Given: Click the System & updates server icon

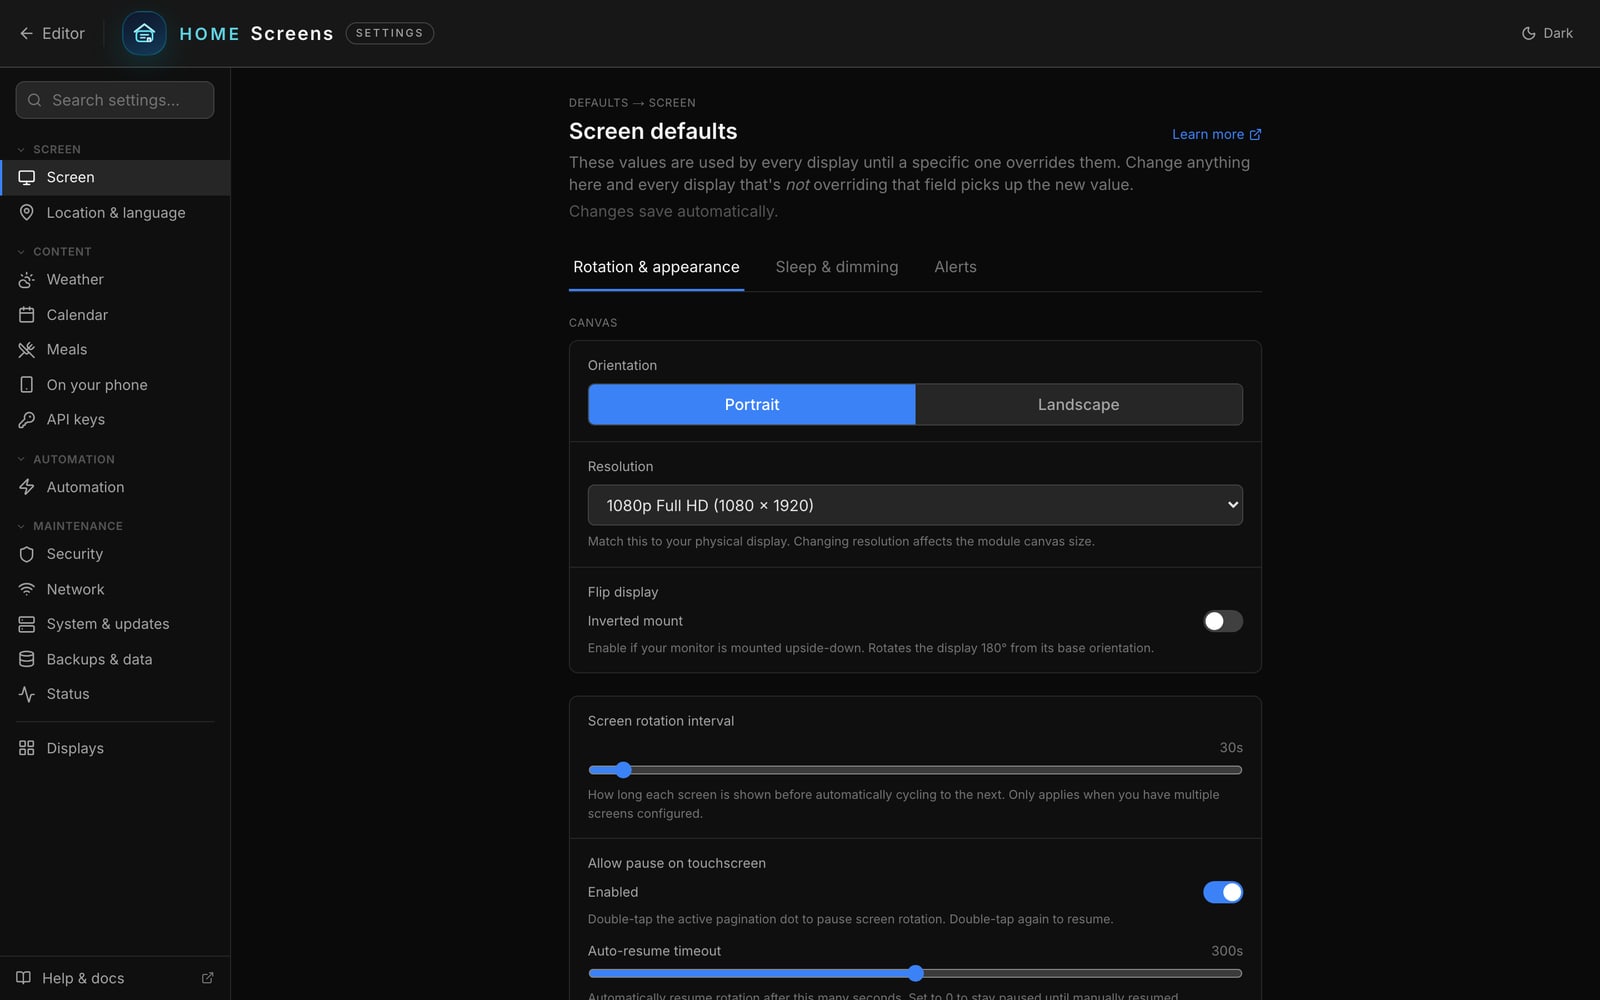Looking at the screenshot, I should [27, 623].
